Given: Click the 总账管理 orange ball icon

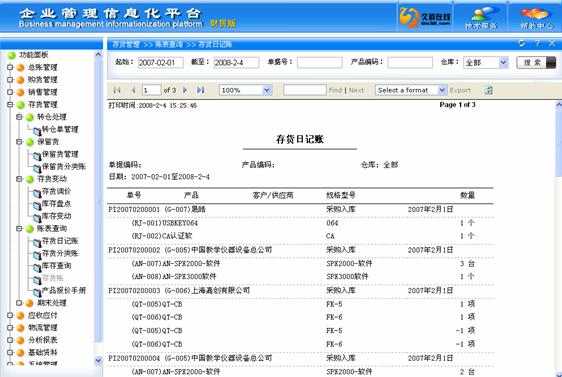Looking at the screenshot, I should pos(21,67).
